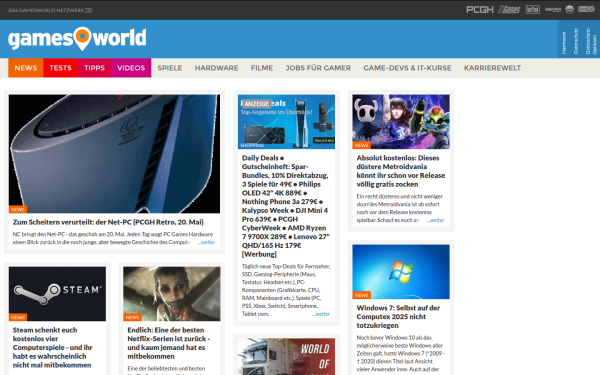Open the Netflix series article thumbnail

(x=172, y=294)
